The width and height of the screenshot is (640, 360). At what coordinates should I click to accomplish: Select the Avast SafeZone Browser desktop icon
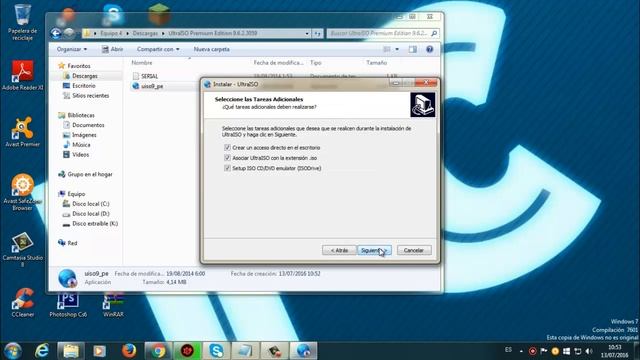coord(22,192)
